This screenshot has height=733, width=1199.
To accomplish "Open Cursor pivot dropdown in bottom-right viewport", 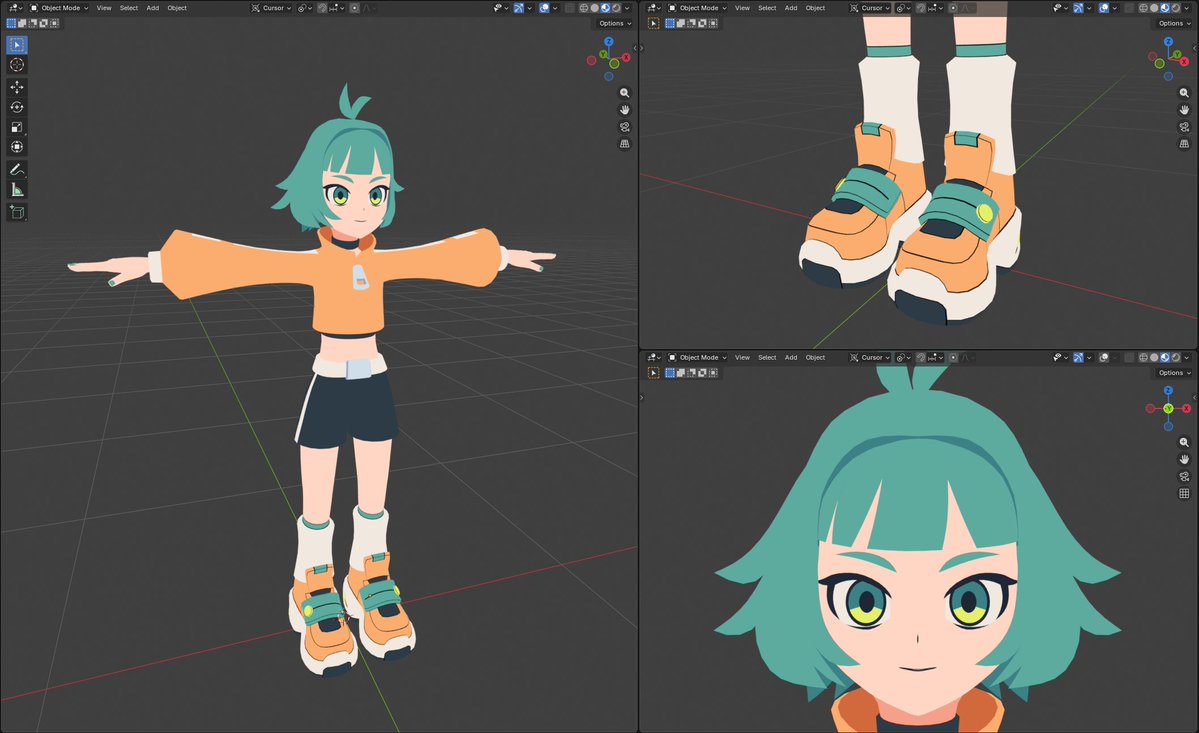I will 870,357.
